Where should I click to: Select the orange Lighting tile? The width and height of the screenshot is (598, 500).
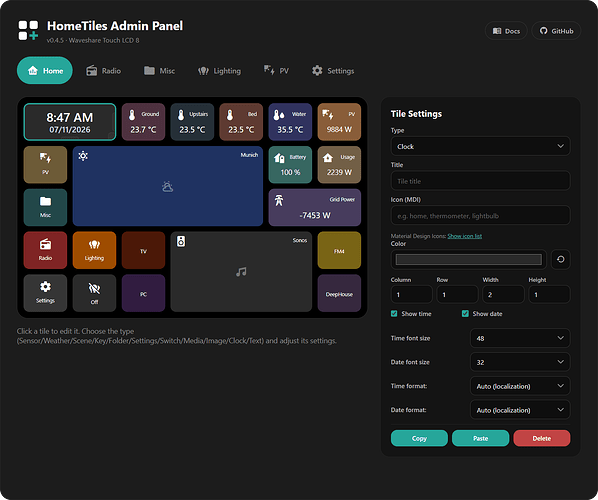[x=94, y=250]
